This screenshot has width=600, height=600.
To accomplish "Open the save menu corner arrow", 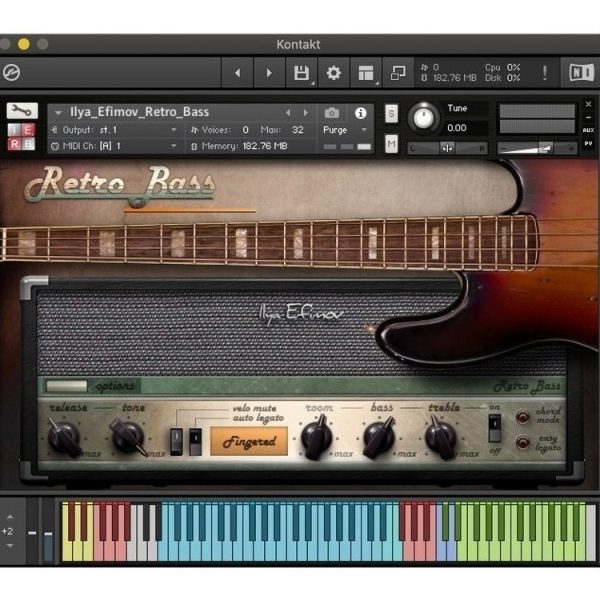I will pos(313,83).
